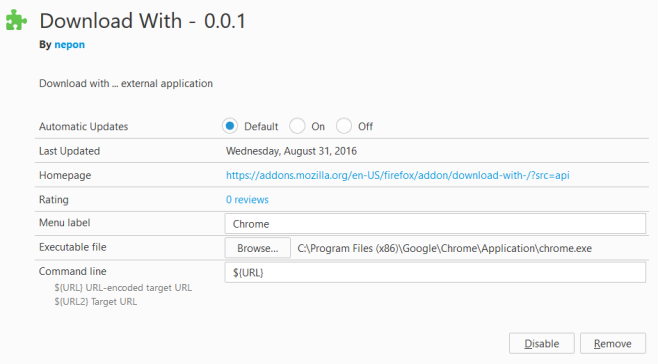
Task: Open the nepon author link
Action: [70, 45]
